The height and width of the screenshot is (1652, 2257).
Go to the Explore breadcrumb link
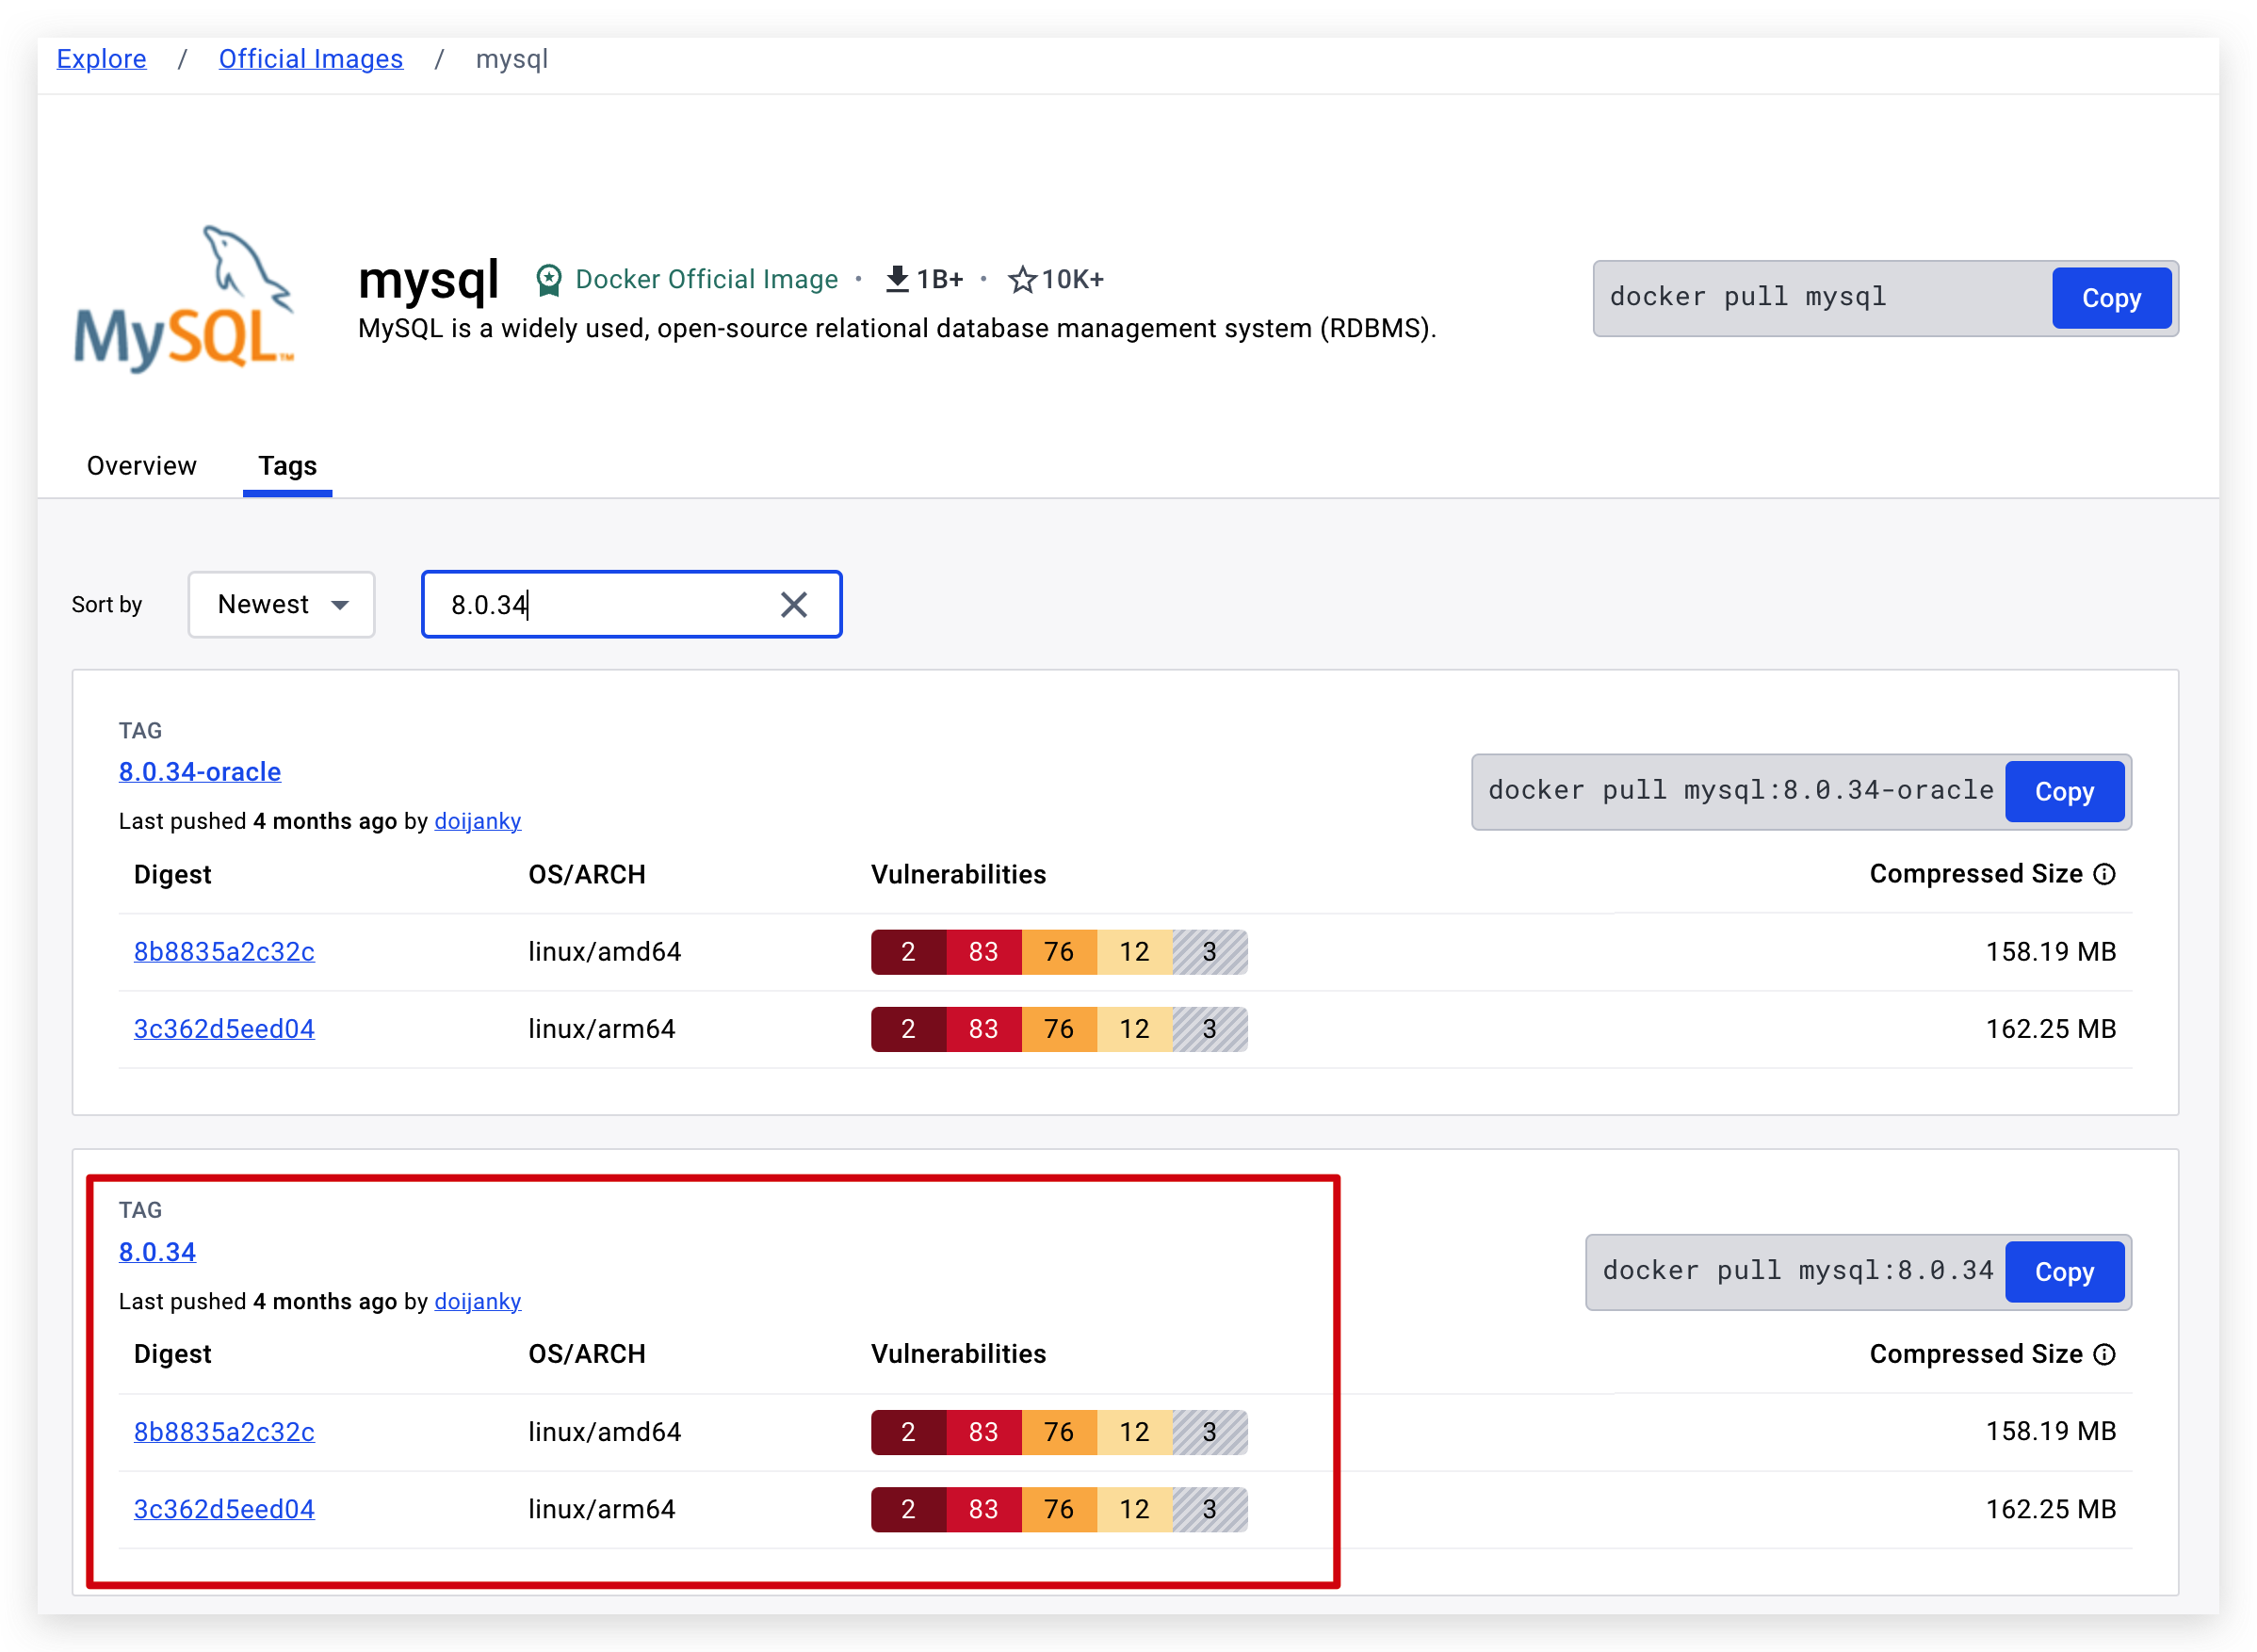[101, 59]
